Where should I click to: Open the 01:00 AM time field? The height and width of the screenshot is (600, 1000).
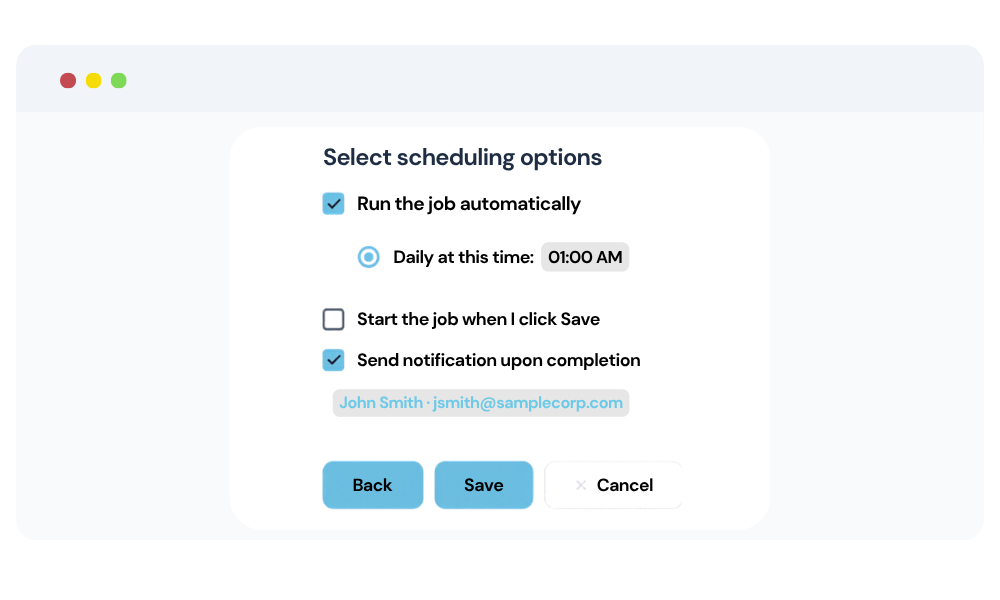585,257
